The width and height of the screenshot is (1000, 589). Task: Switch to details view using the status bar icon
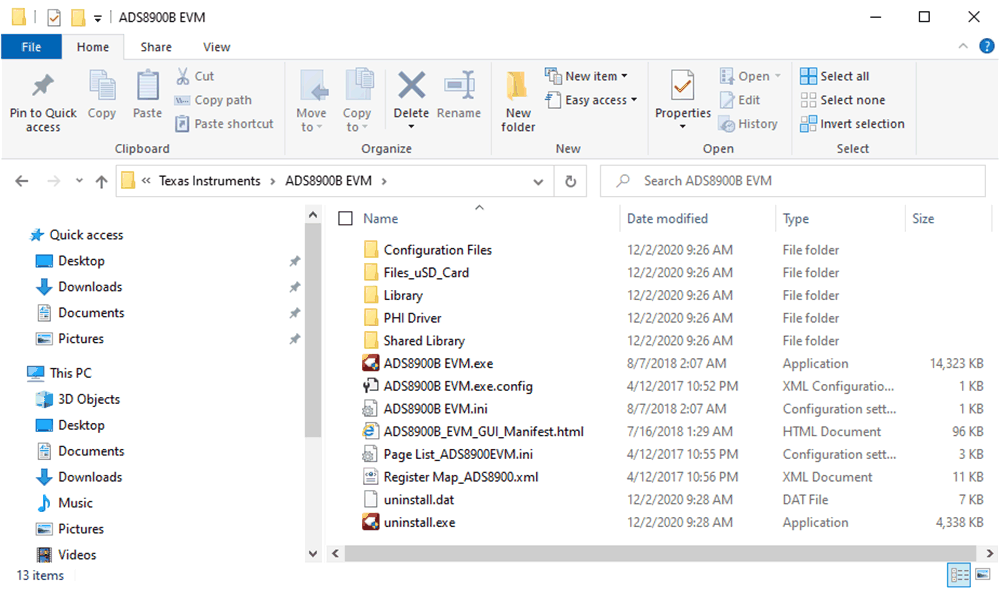[x=958, y=575]
